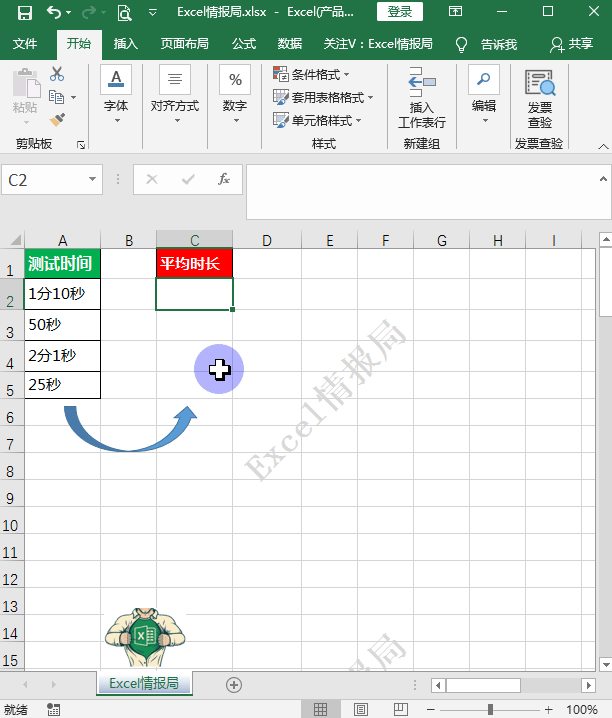Select cell containing 2分1秒
The width and height of the screenshot is (612, 718).
(62, 356)
